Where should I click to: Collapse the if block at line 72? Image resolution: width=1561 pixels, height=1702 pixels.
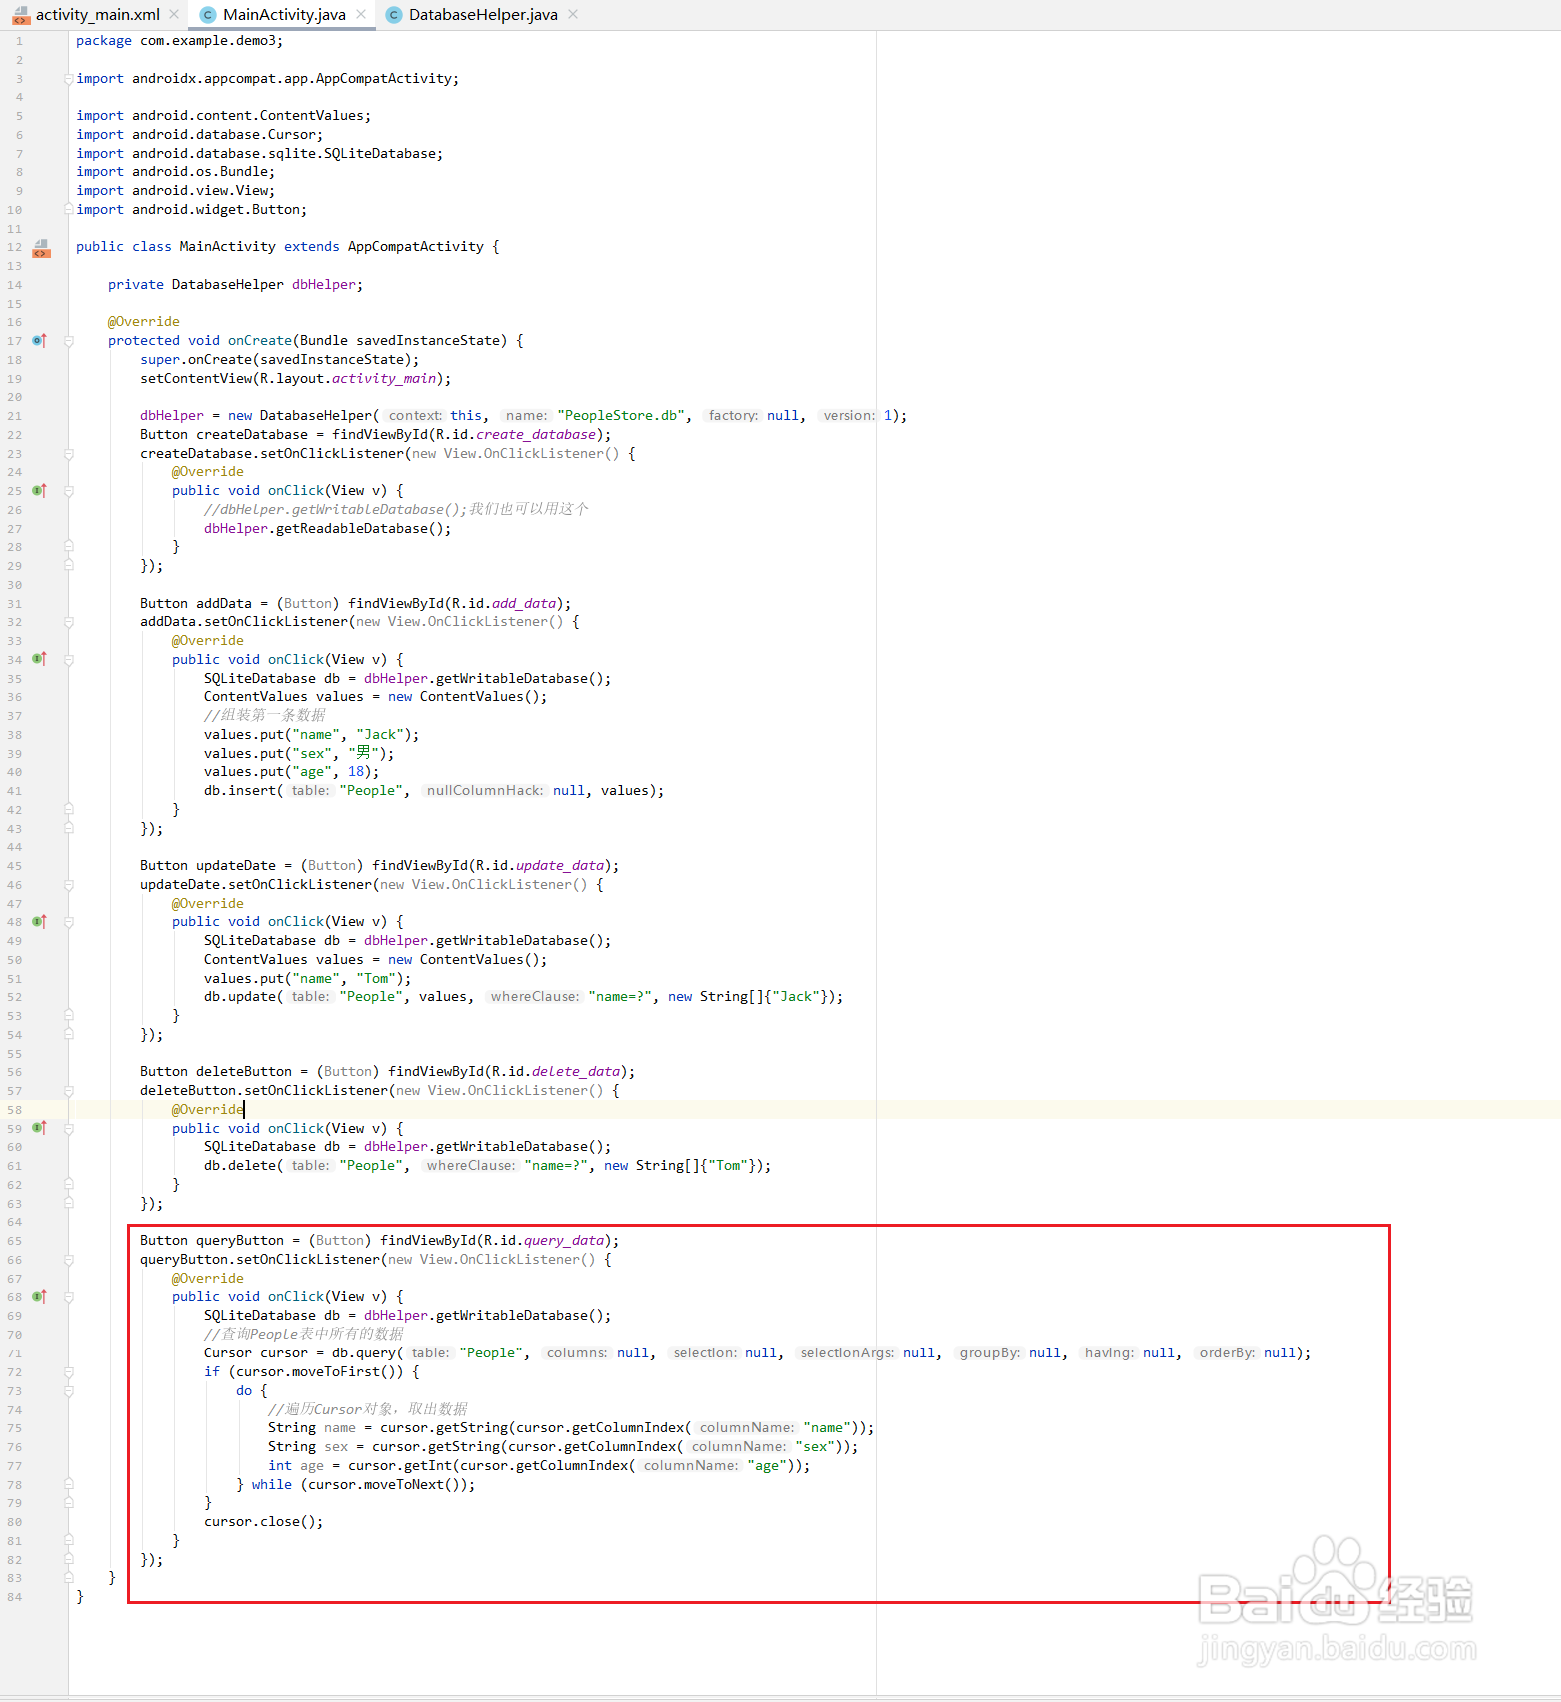(69, 1372)
